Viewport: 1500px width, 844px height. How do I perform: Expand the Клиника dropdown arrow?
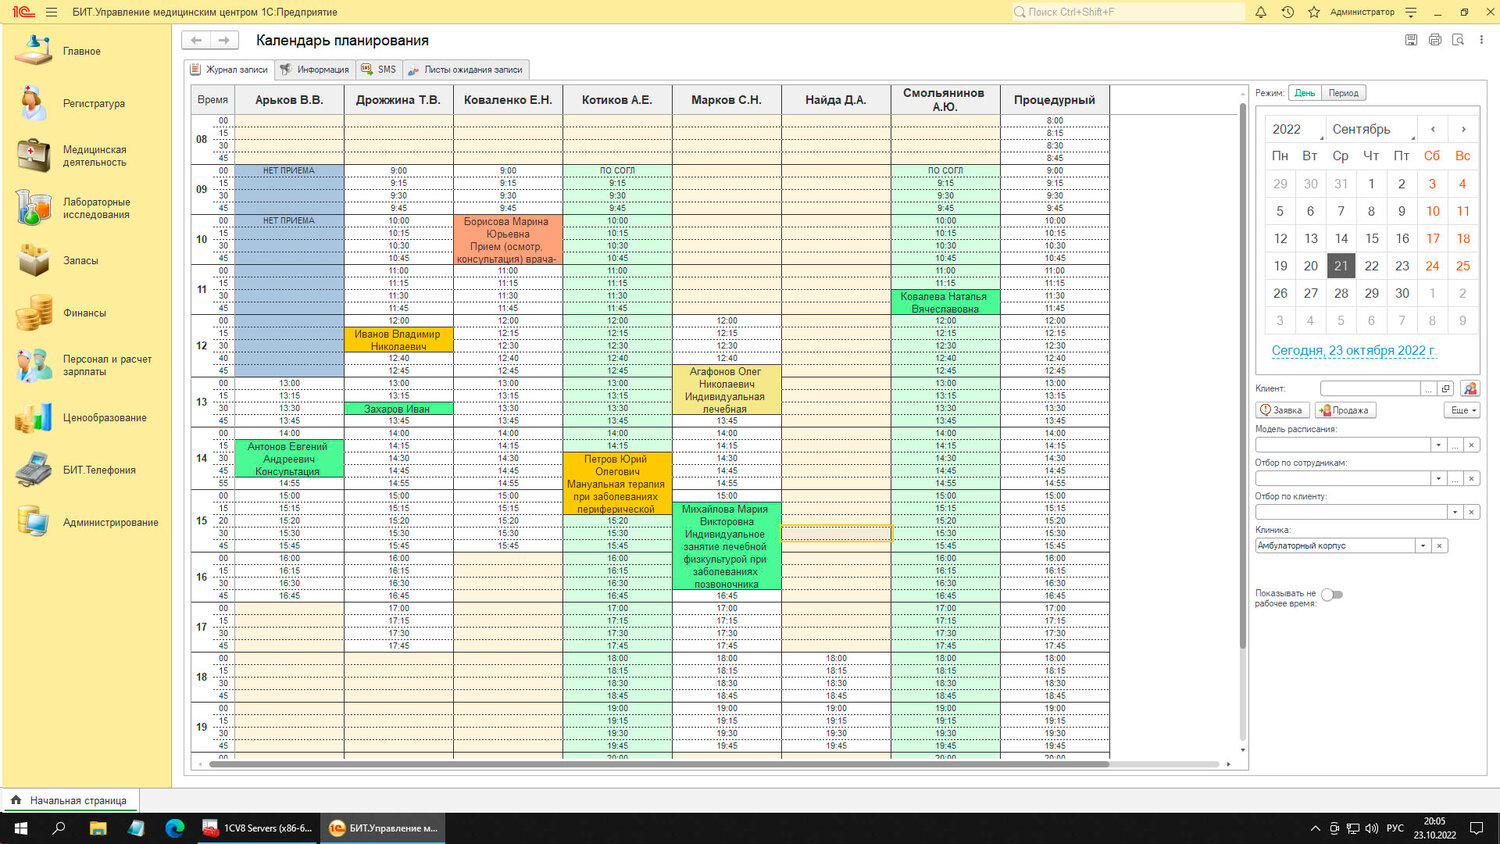pos(1422,546)
